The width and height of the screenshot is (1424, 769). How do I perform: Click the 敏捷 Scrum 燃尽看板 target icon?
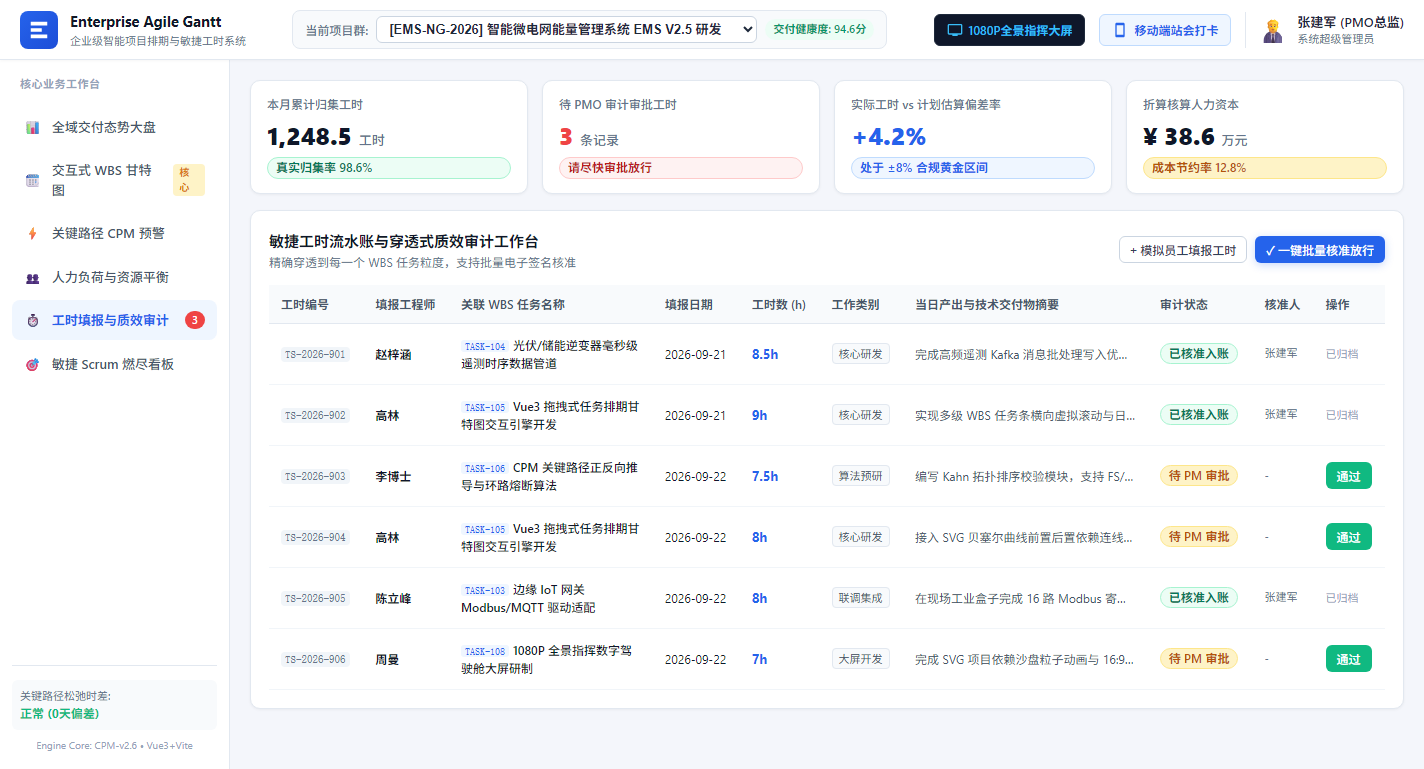pos(32,365)
